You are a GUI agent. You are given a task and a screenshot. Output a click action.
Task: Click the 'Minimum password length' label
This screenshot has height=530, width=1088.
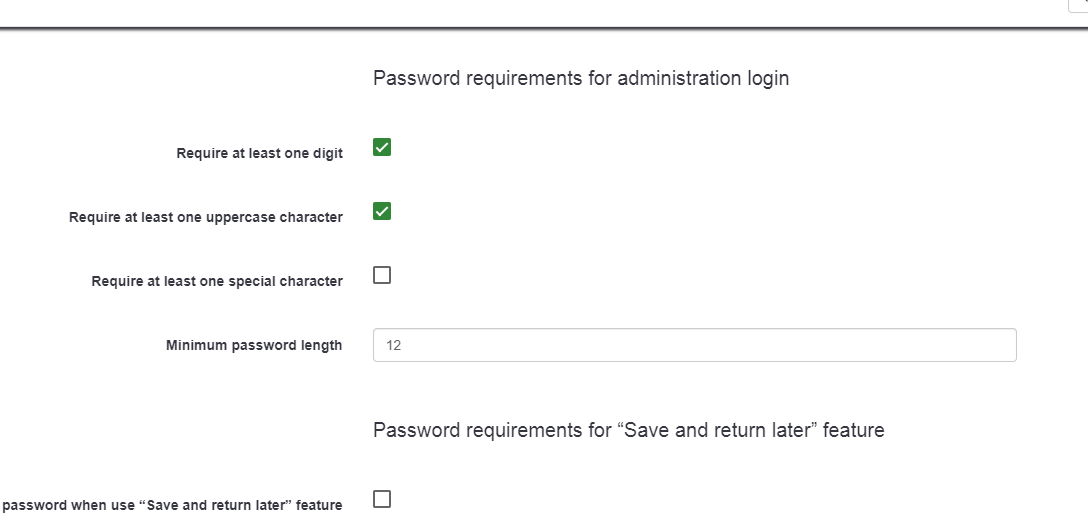coord(254,345)
